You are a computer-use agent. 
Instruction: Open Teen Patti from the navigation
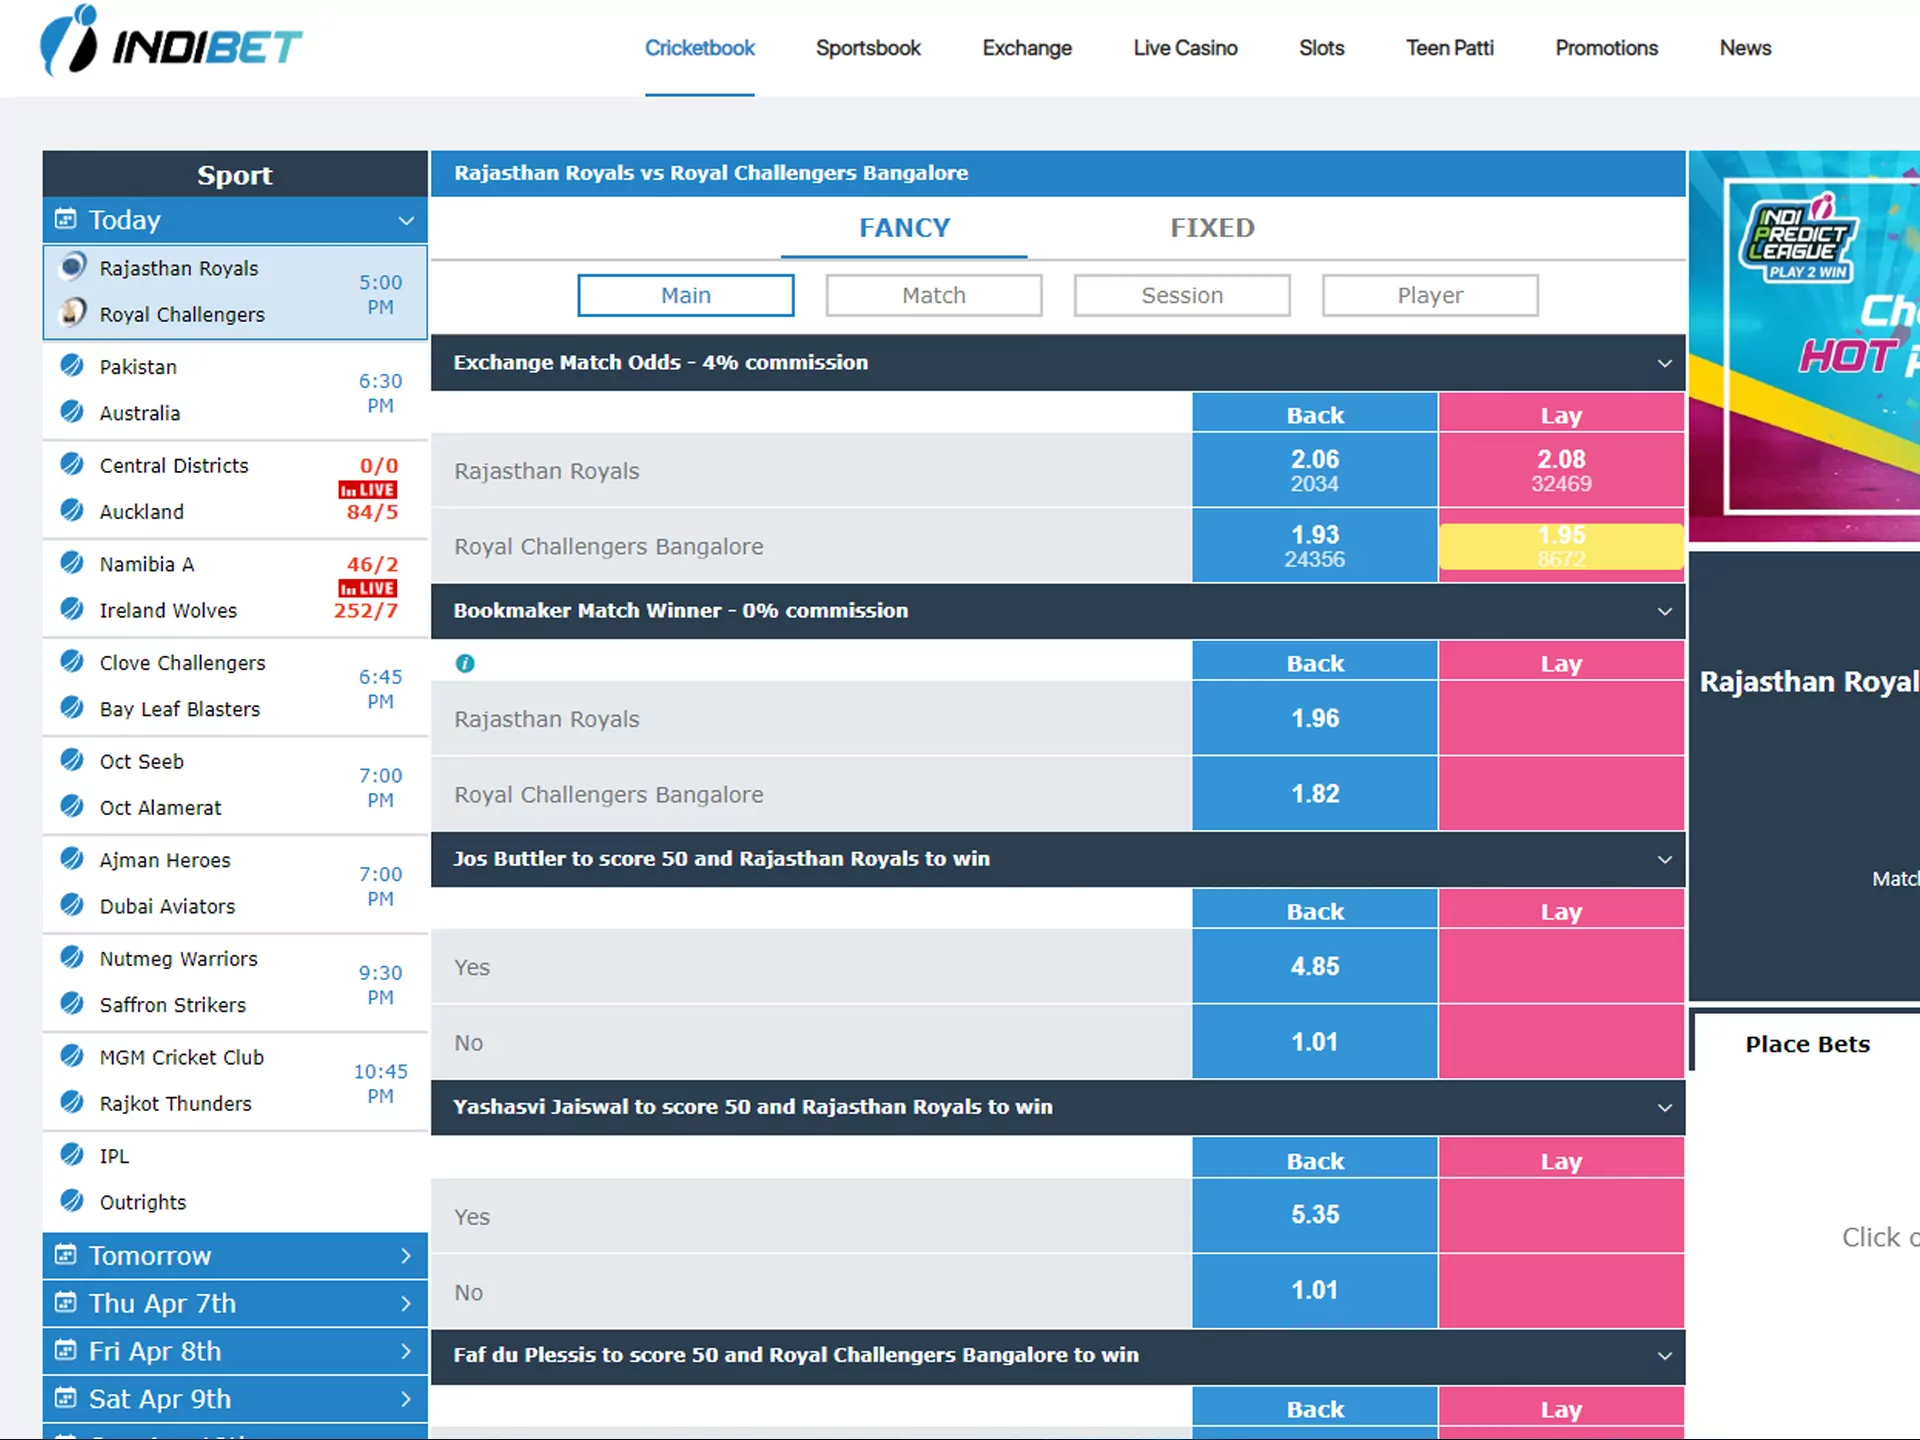coord(1450,48)
